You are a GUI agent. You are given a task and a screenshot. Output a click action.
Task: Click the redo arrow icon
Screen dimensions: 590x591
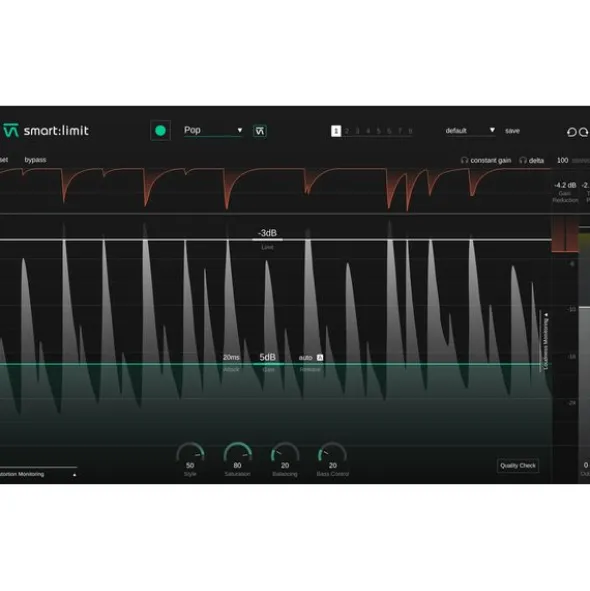pos(584,132)
